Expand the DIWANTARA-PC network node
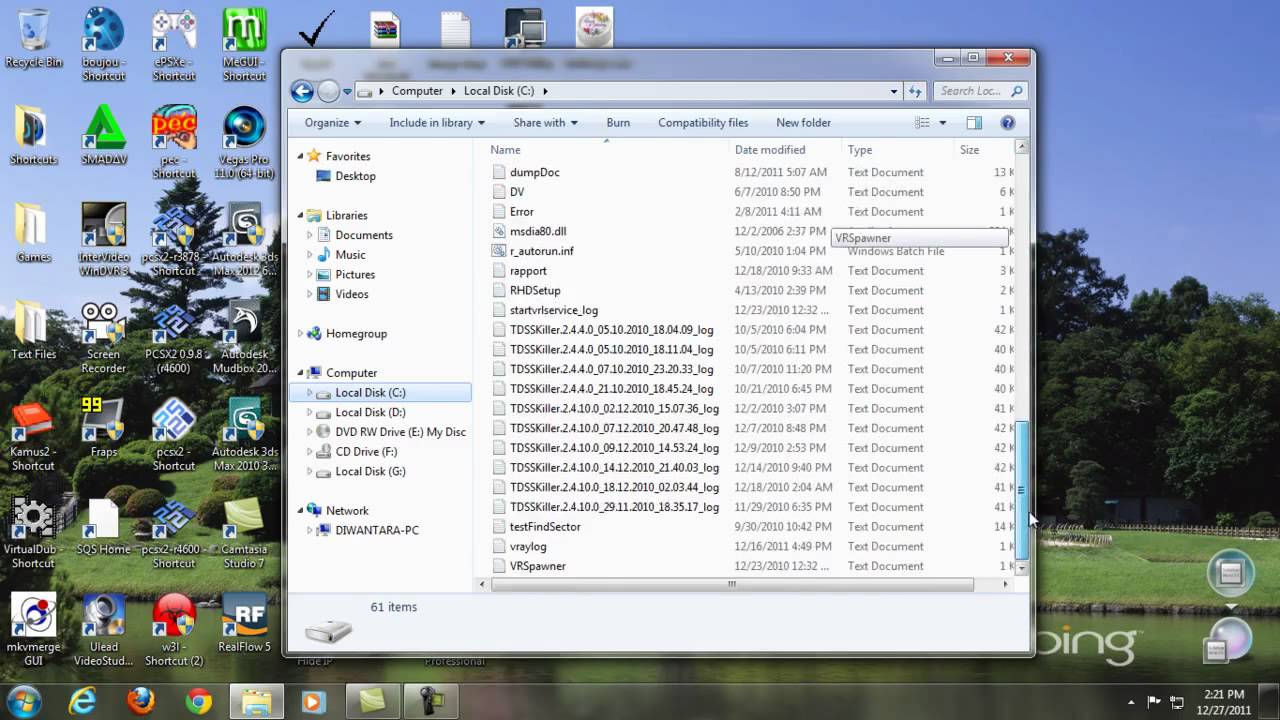Image resolution: width=1280 pixels, height=720 pixels. pos(310,530)
